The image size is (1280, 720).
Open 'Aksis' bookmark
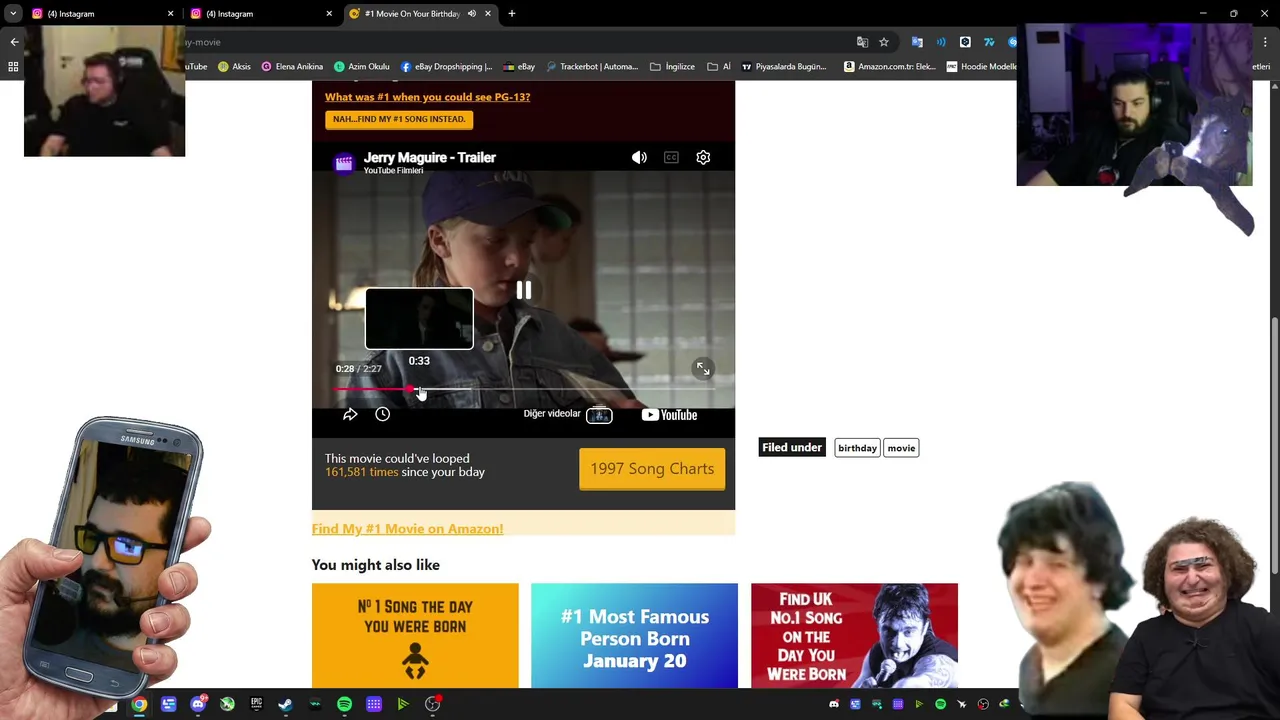[235, 67]
